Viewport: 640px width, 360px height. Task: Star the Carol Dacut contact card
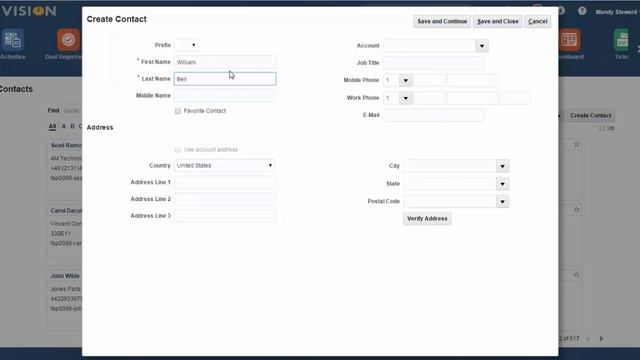click(x=576, y=209)
